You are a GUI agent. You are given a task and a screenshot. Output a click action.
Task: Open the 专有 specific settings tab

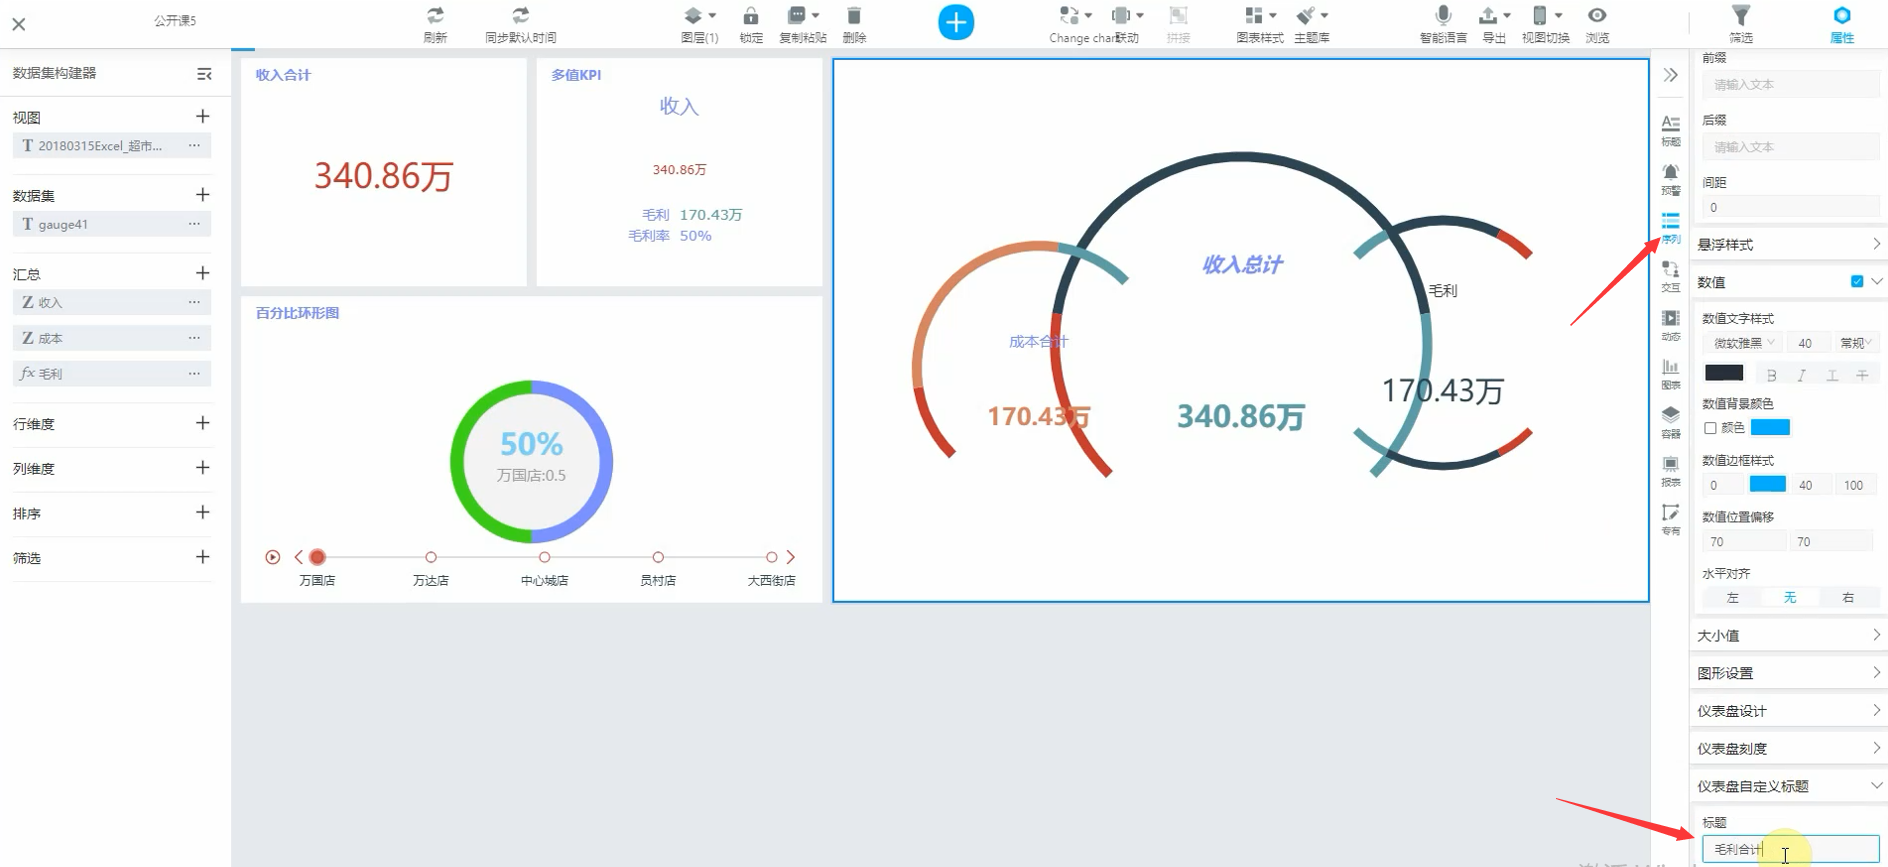[1671, 520]
